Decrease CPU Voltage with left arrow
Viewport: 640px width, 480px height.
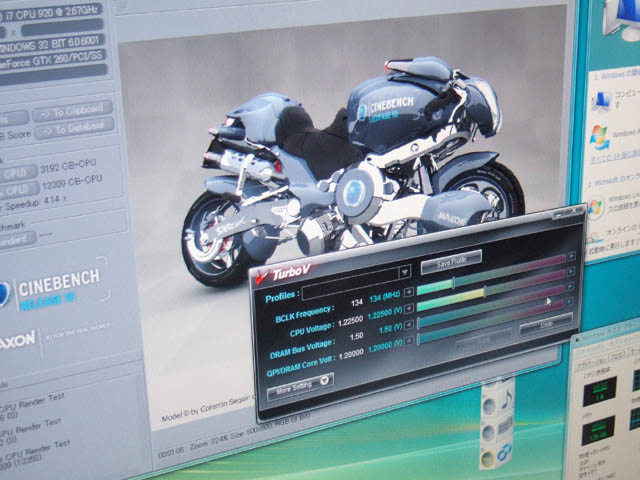tap(409, 309)
